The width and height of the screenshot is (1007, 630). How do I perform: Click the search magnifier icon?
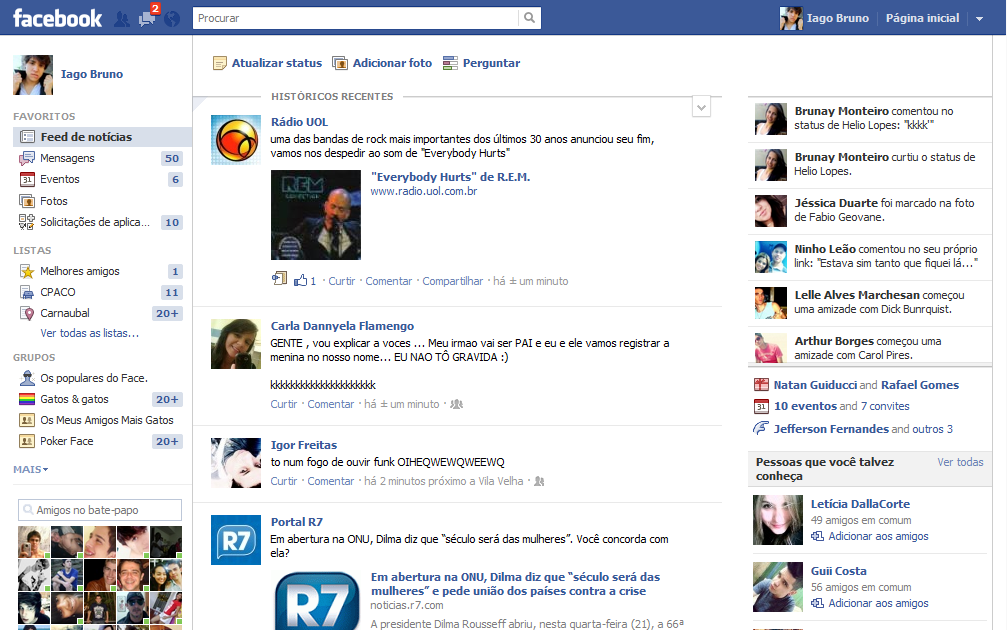527,17
